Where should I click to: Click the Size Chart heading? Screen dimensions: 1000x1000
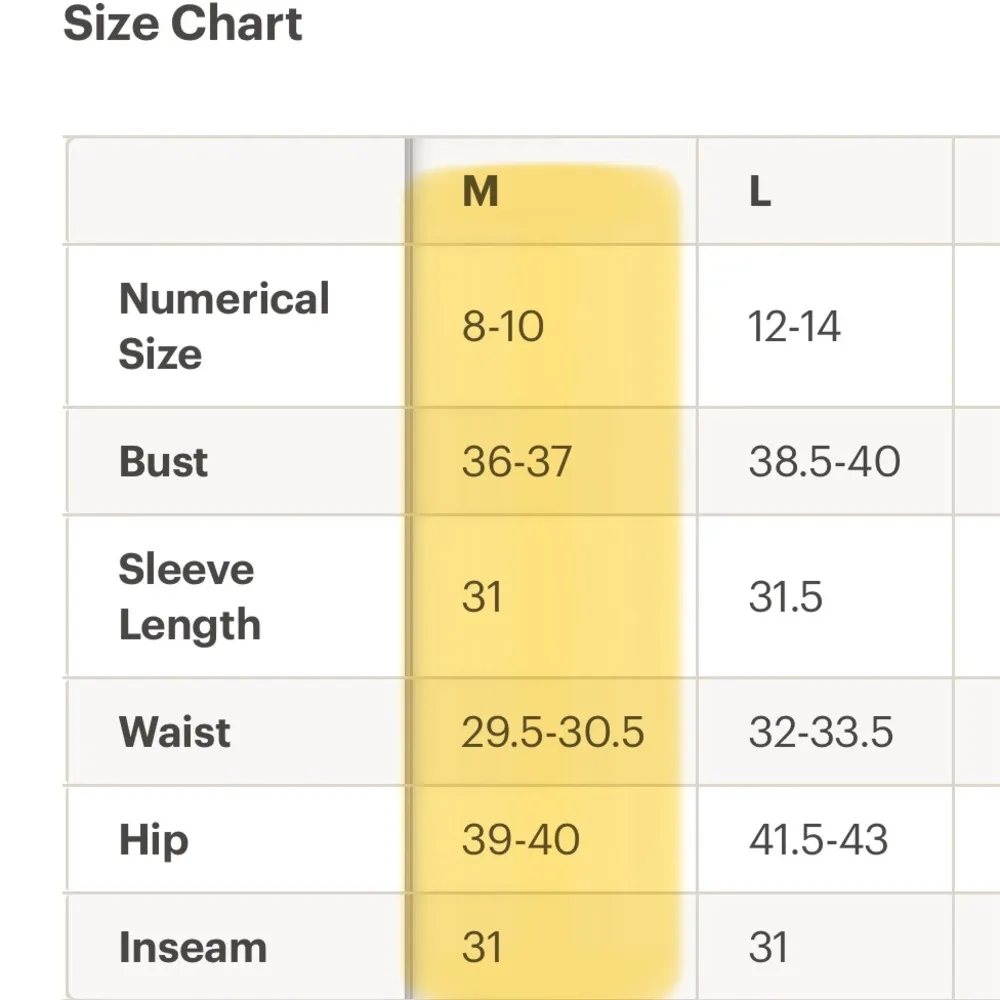tap(183, 23)
